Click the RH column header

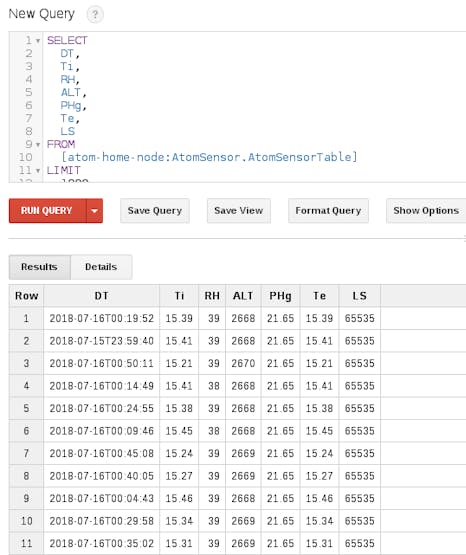tap(212, 296)
